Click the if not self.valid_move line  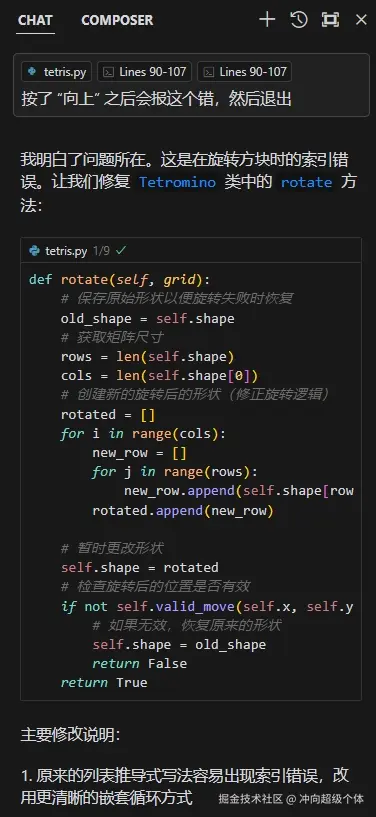pos(207,606)
